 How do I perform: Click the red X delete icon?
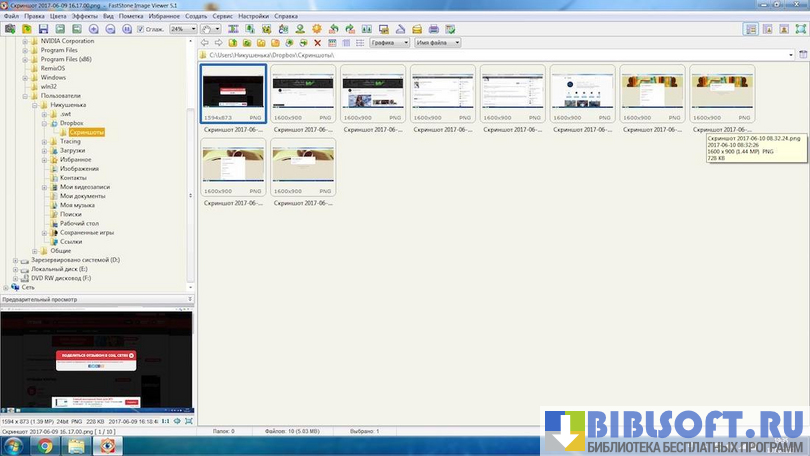click(318, 43)
